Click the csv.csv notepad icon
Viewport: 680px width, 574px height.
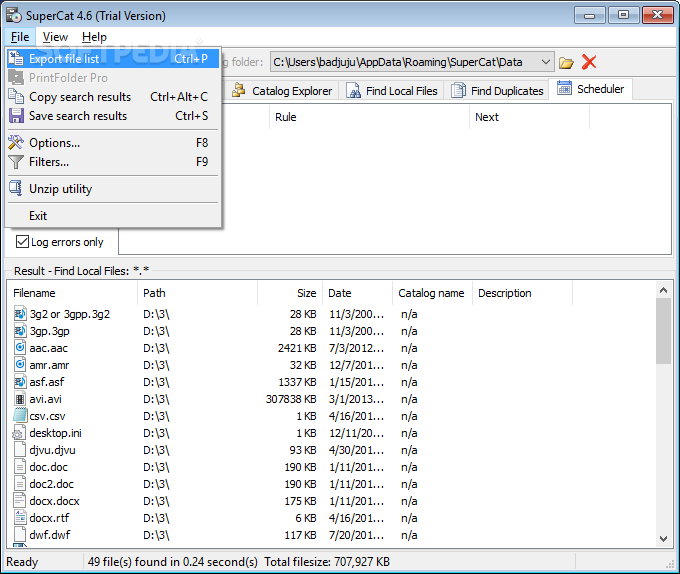click(20, 415)
